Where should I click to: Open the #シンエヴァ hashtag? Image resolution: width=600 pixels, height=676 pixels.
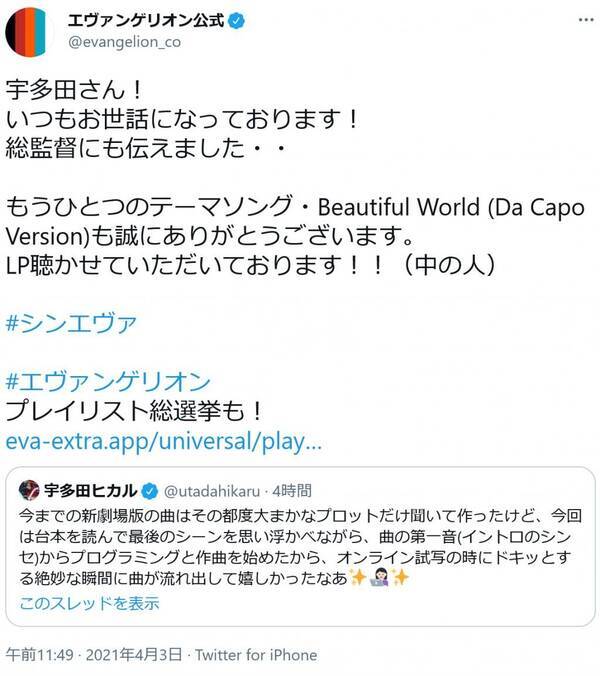(71, 323)
